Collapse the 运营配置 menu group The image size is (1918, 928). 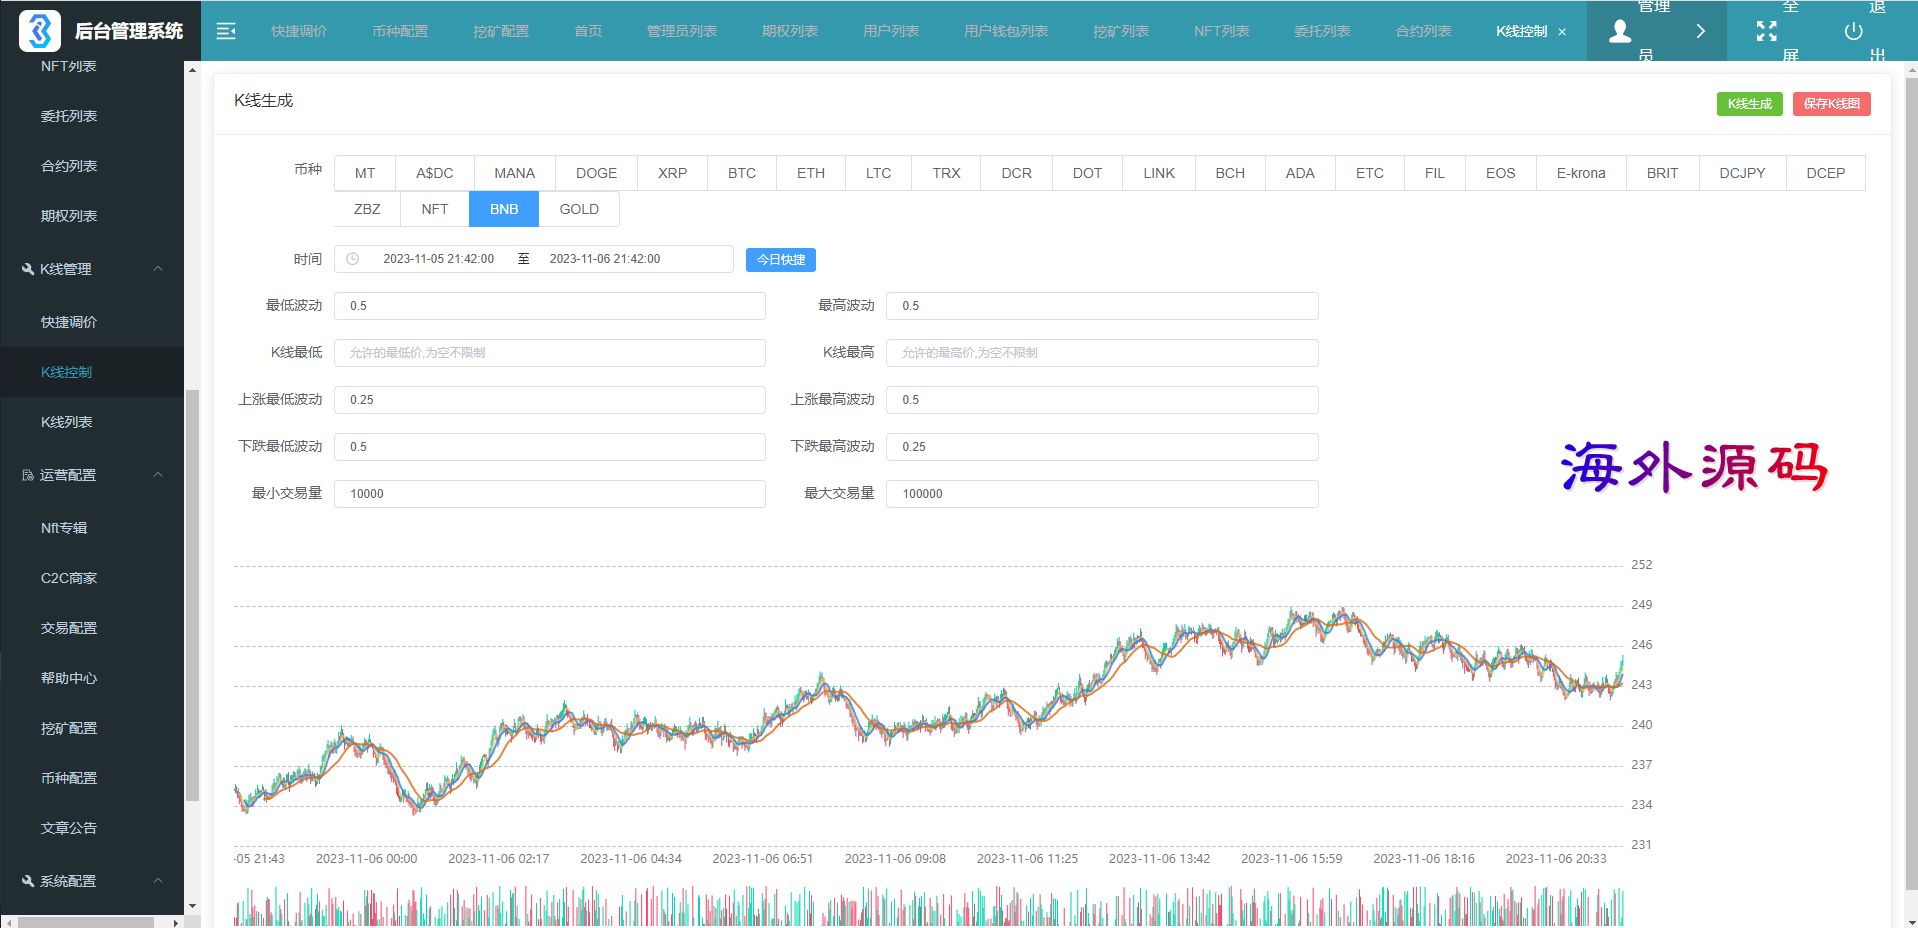click(158, 475)
